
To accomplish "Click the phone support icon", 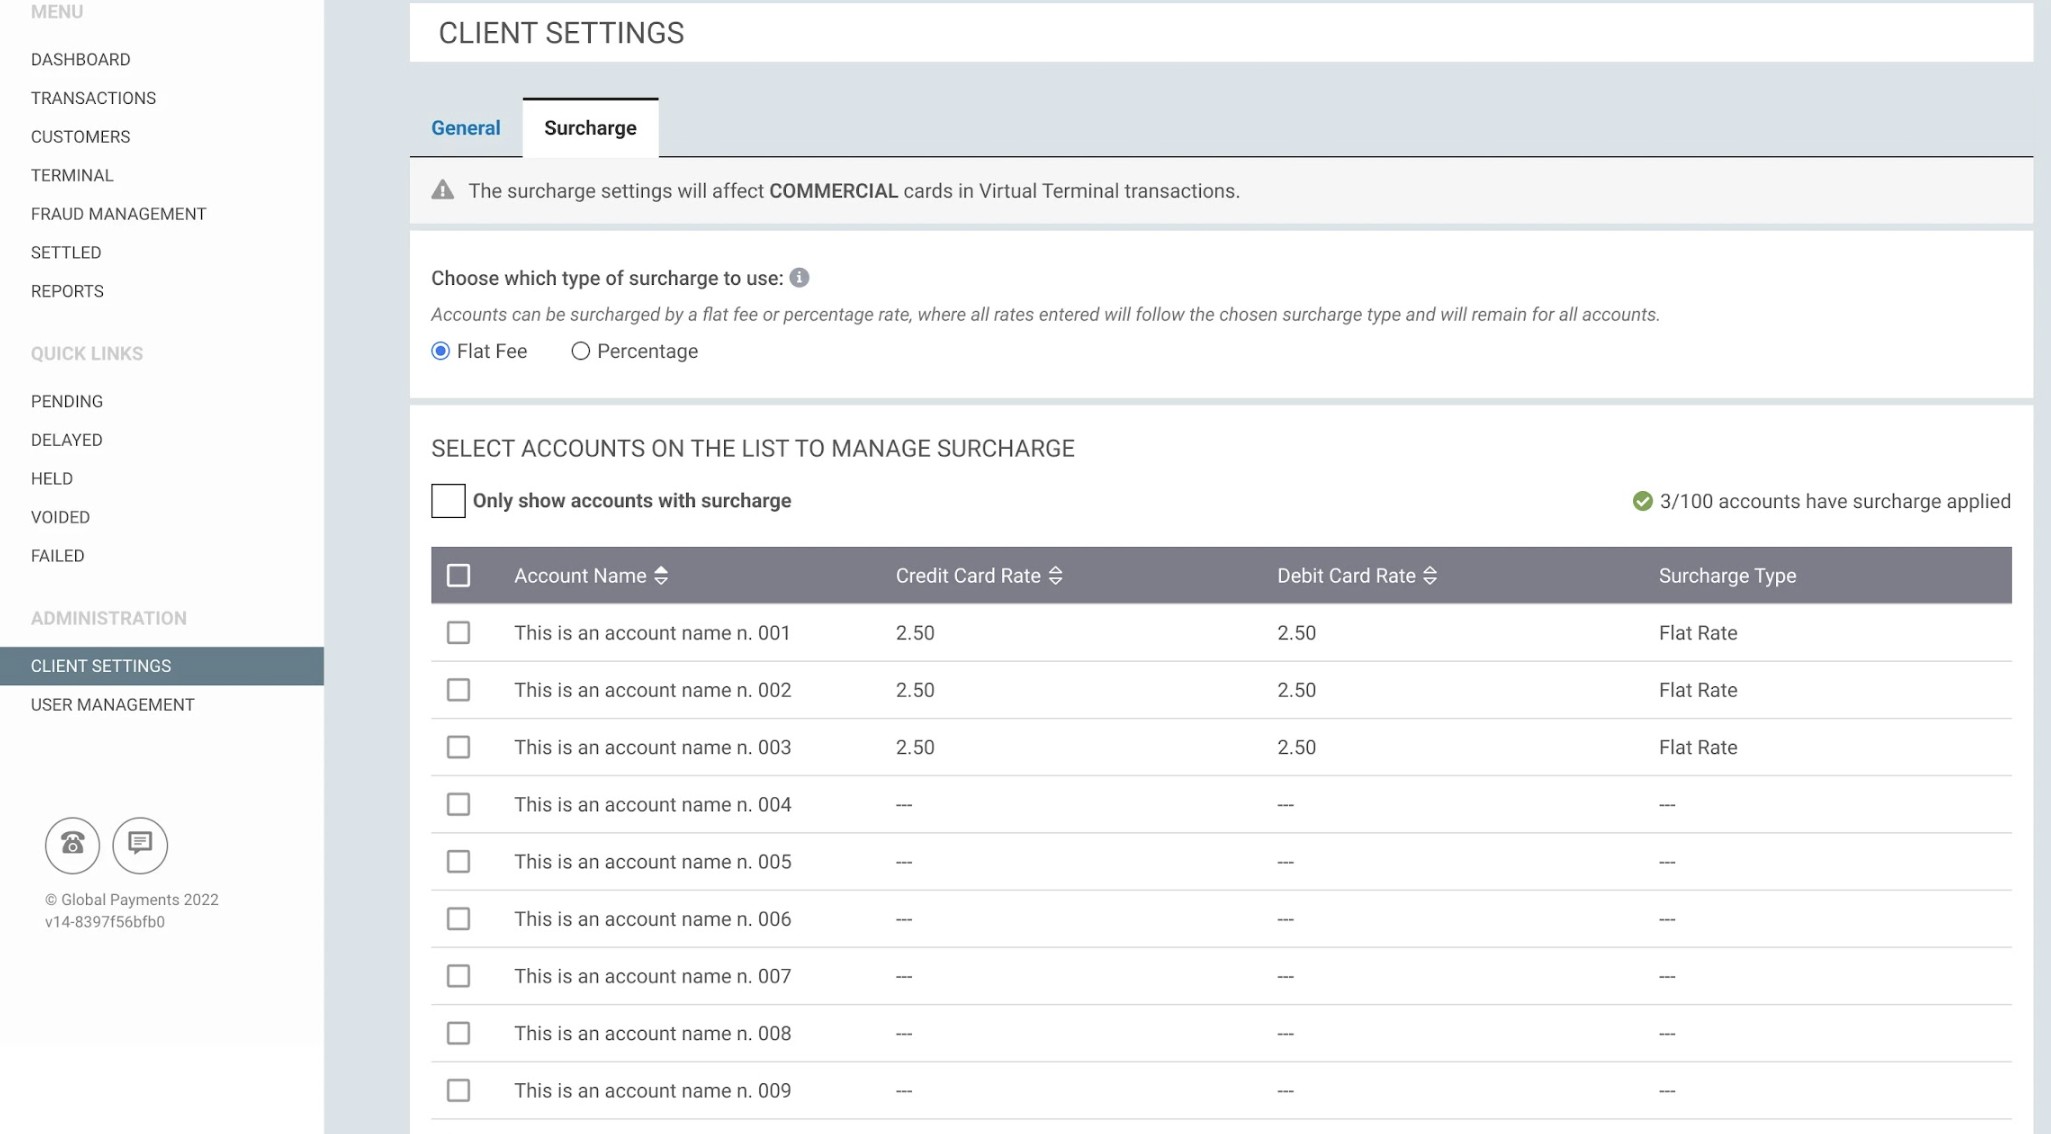I will point(72,845).
